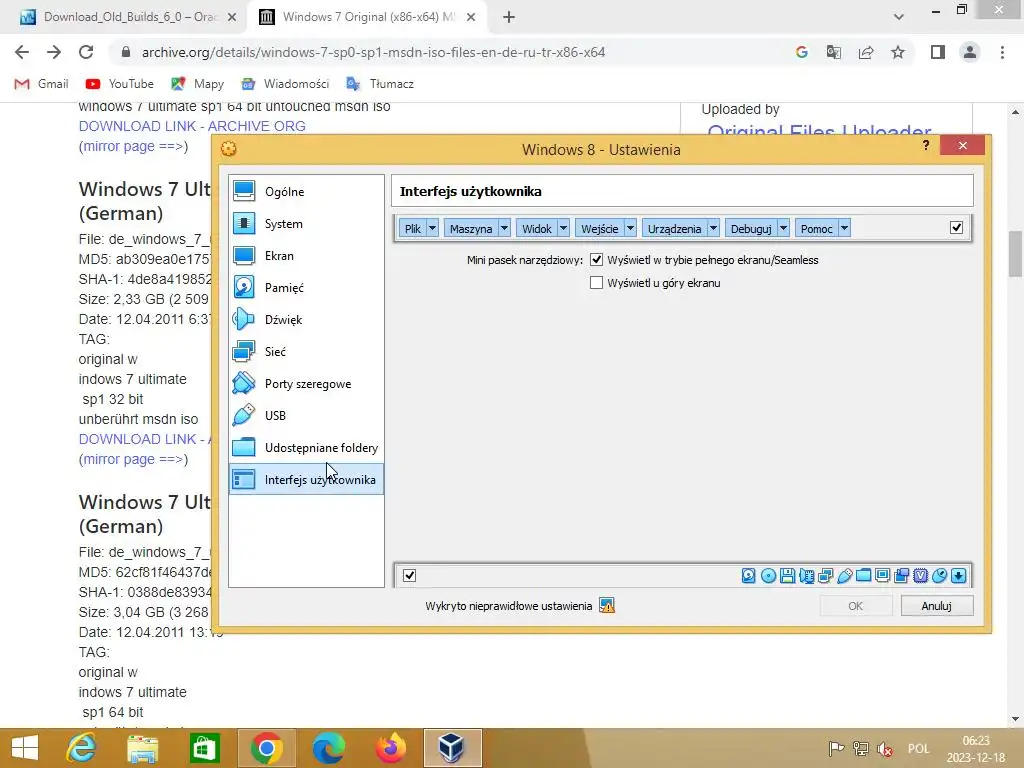The width and height of the screenshot is (1024, 768).
Task: Open the Tłumacz bookmark
Action: [x=380, y=84]
